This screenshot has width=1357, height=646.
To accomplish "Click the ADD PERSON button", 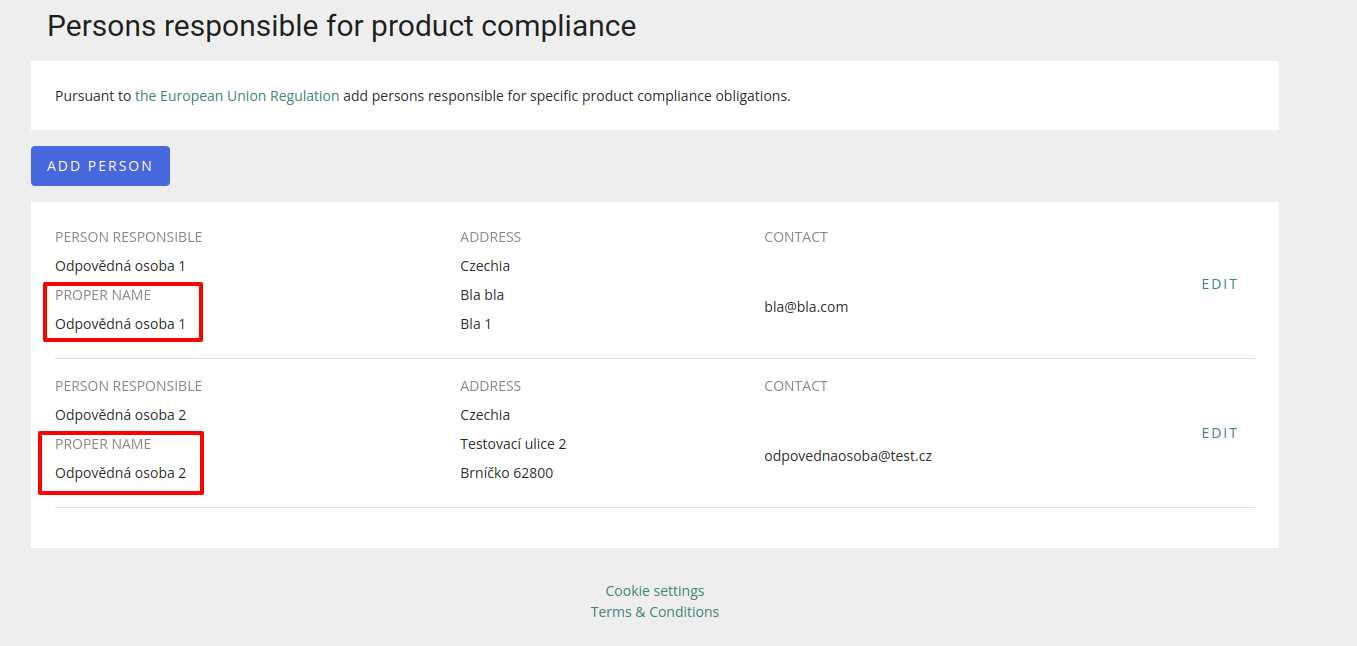I will pos(100,166).
